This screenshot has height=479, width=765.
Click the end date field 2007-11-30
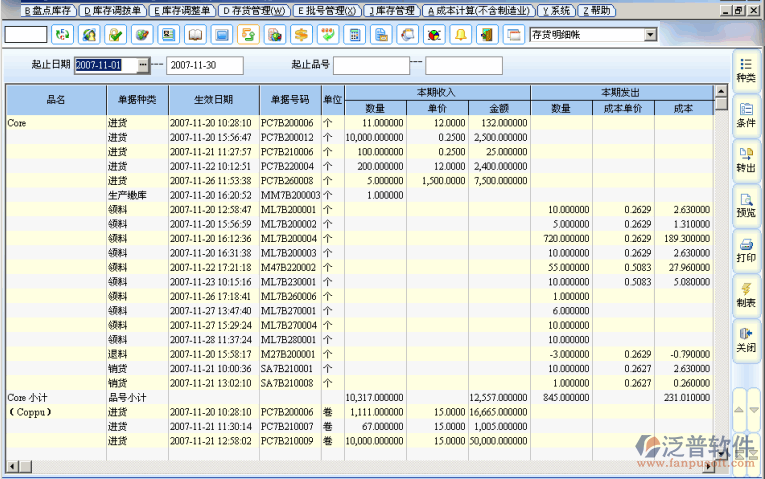pyautogui.click(x=205, y=65)
